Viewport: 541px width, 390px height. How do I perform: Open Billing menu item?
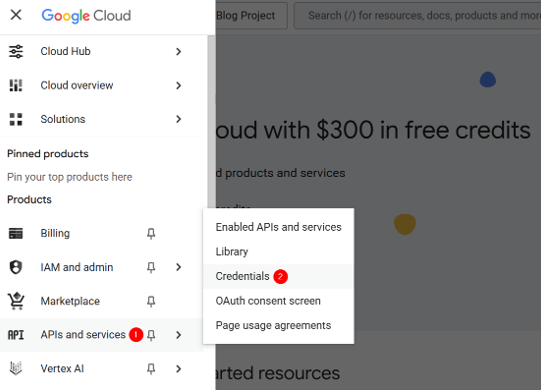101,233
